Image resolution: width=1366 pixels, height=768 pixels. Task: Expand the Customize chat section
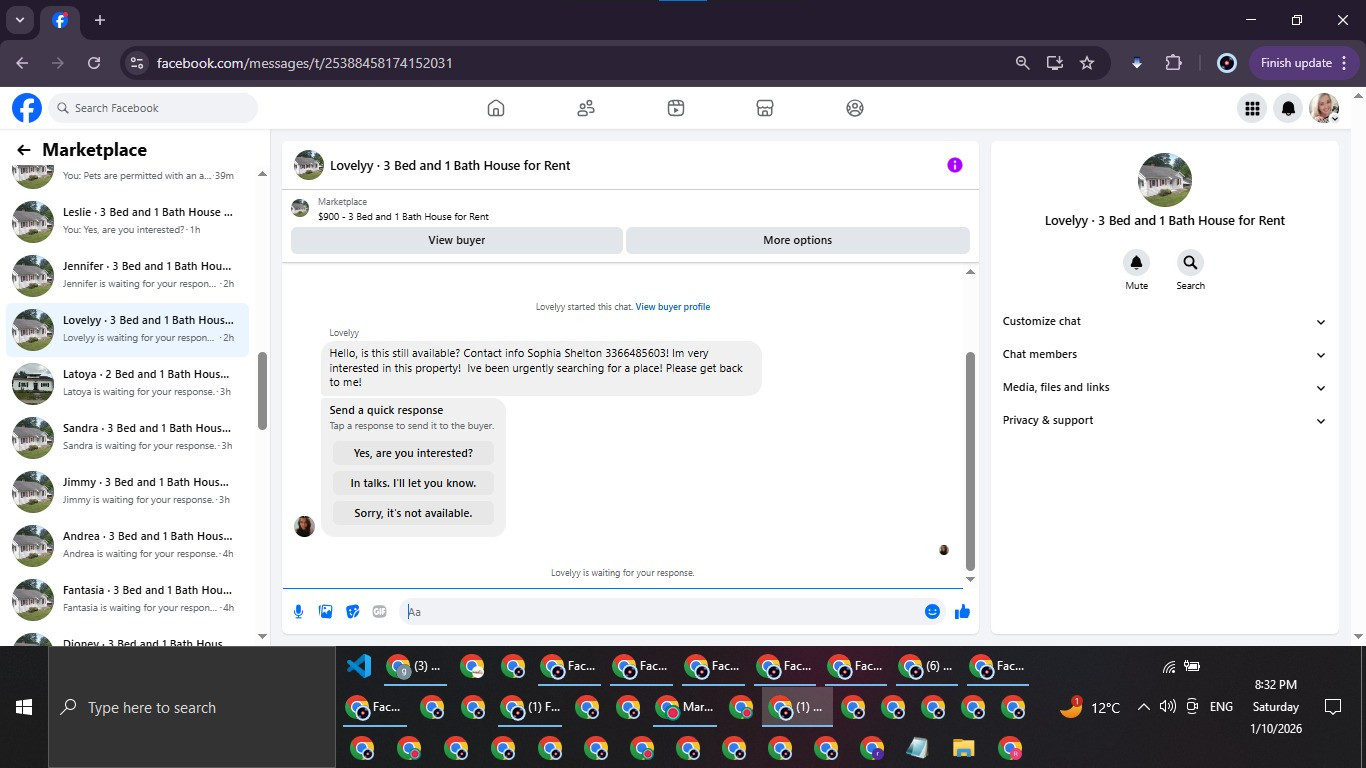[x=1165, y=321]
